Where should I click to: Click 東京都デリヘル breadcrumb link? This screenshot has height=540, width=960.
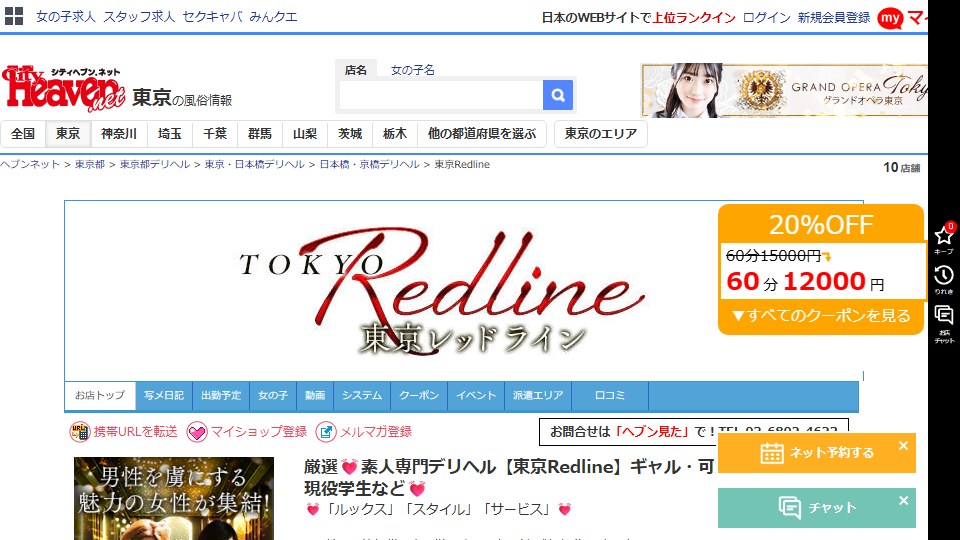pos(155,164)
